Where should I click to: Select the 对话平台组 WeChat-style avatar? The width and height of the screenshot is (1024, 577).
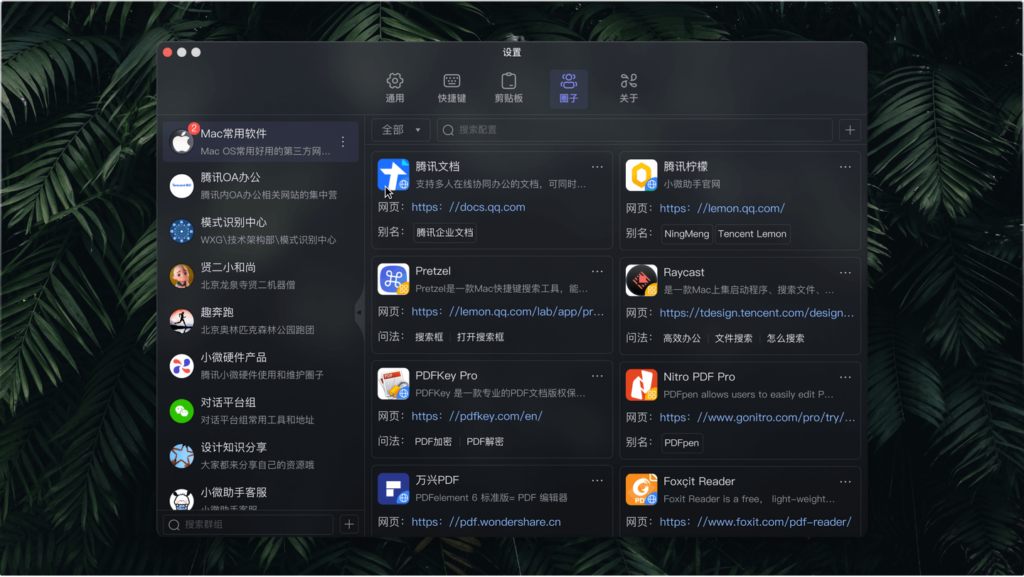[x=182, y=411]
